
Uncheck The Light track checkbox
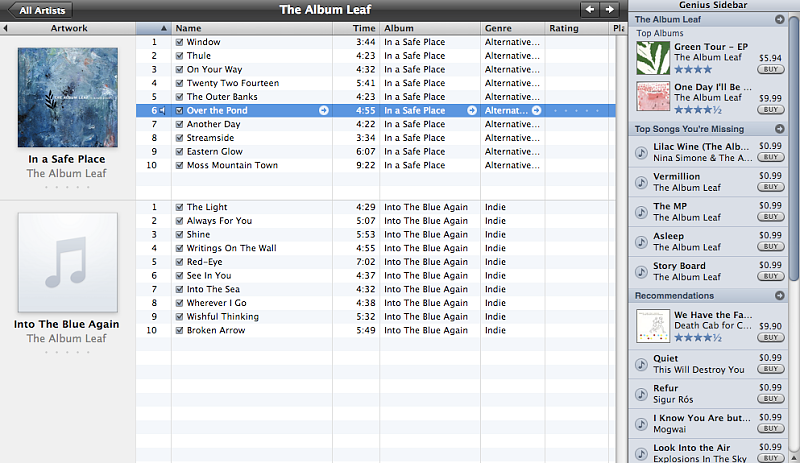(179, 207)
